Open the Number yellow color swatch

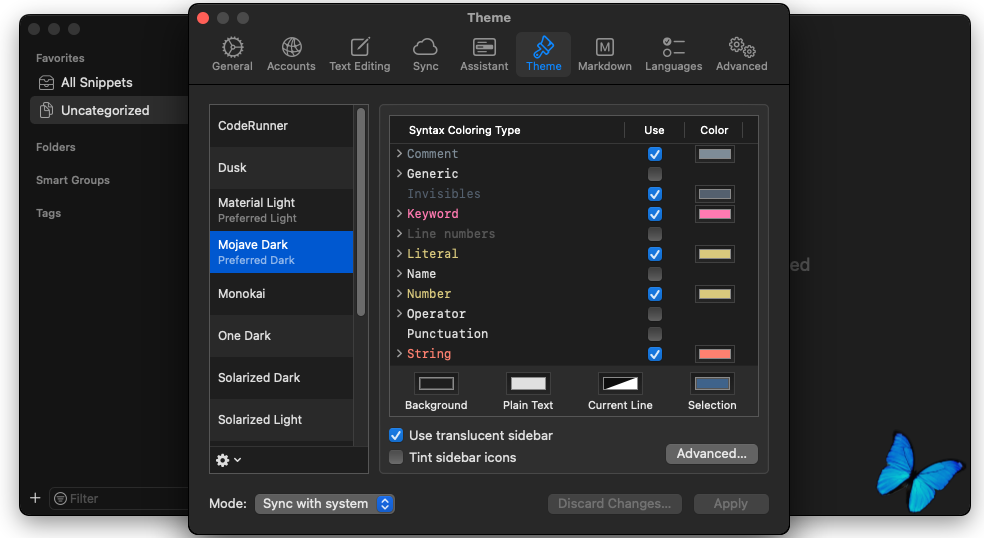(x=715, y=294)
